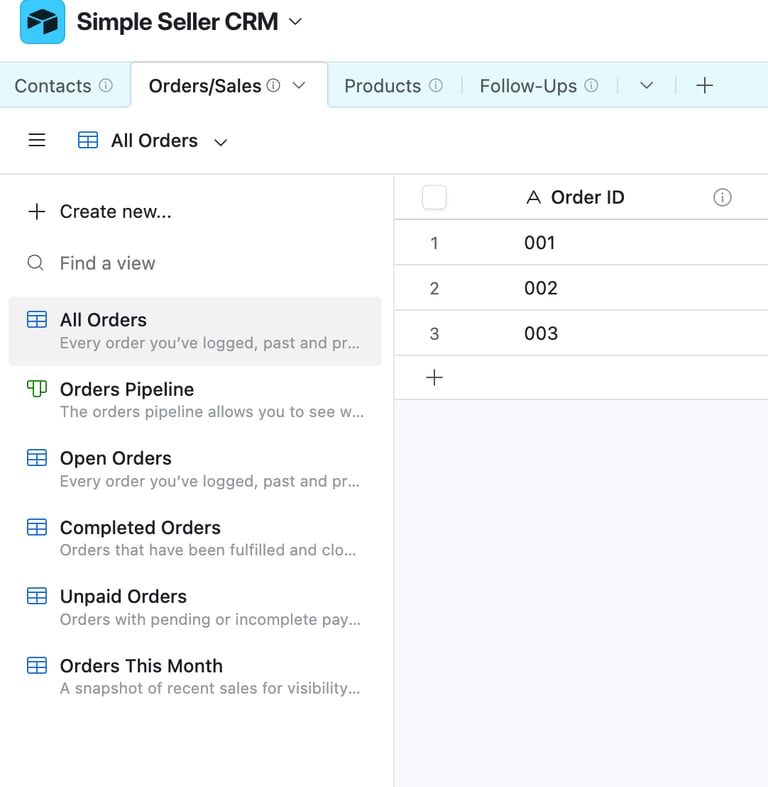Click grid icon of Open Orders view
The width and height of the screenshot is (768, 787).
pos(37,457)
